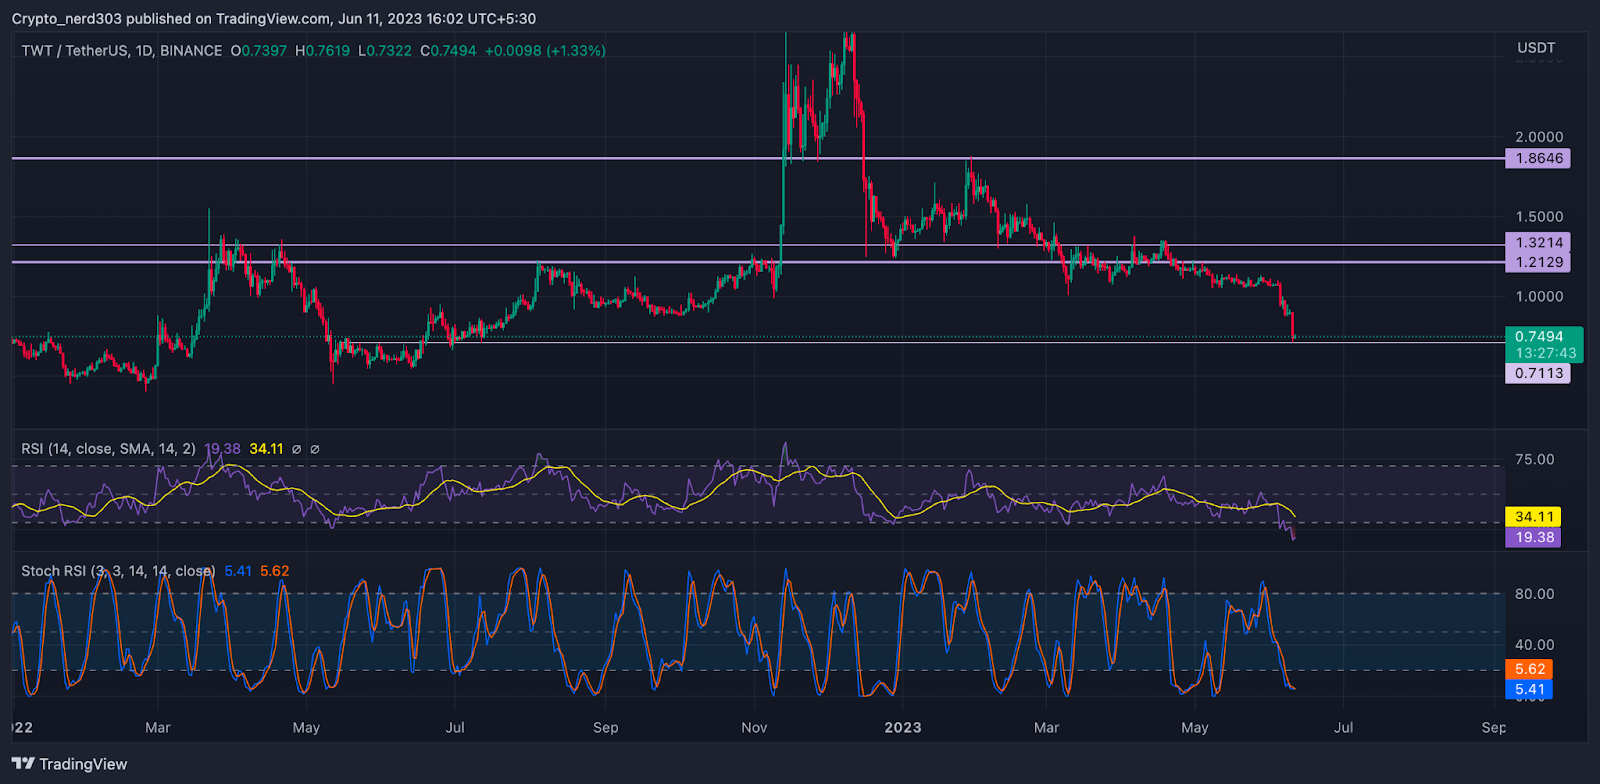
Task: Click the May 2022 time axis label
Action: 306,727
